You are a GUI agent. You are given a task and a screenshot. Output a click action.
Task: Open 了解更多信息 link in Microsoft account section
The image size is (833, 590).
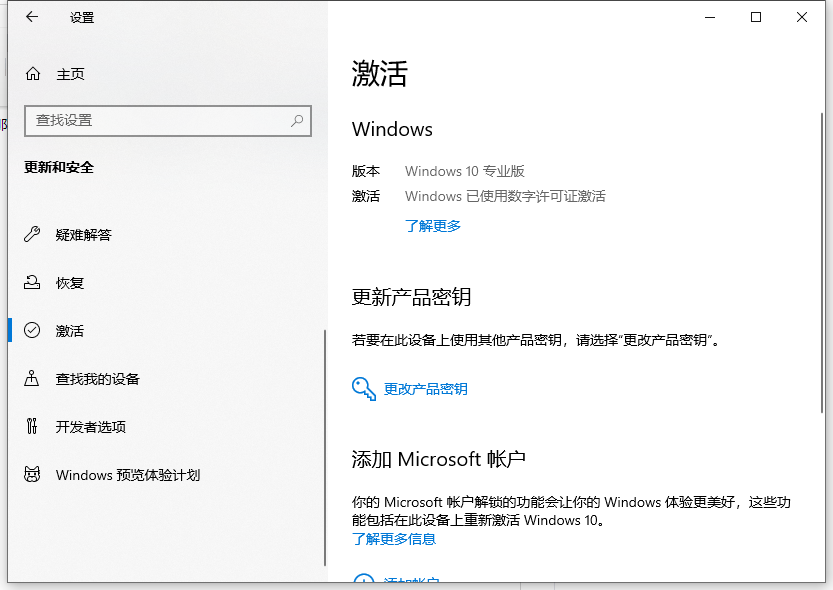click(392, 539)
